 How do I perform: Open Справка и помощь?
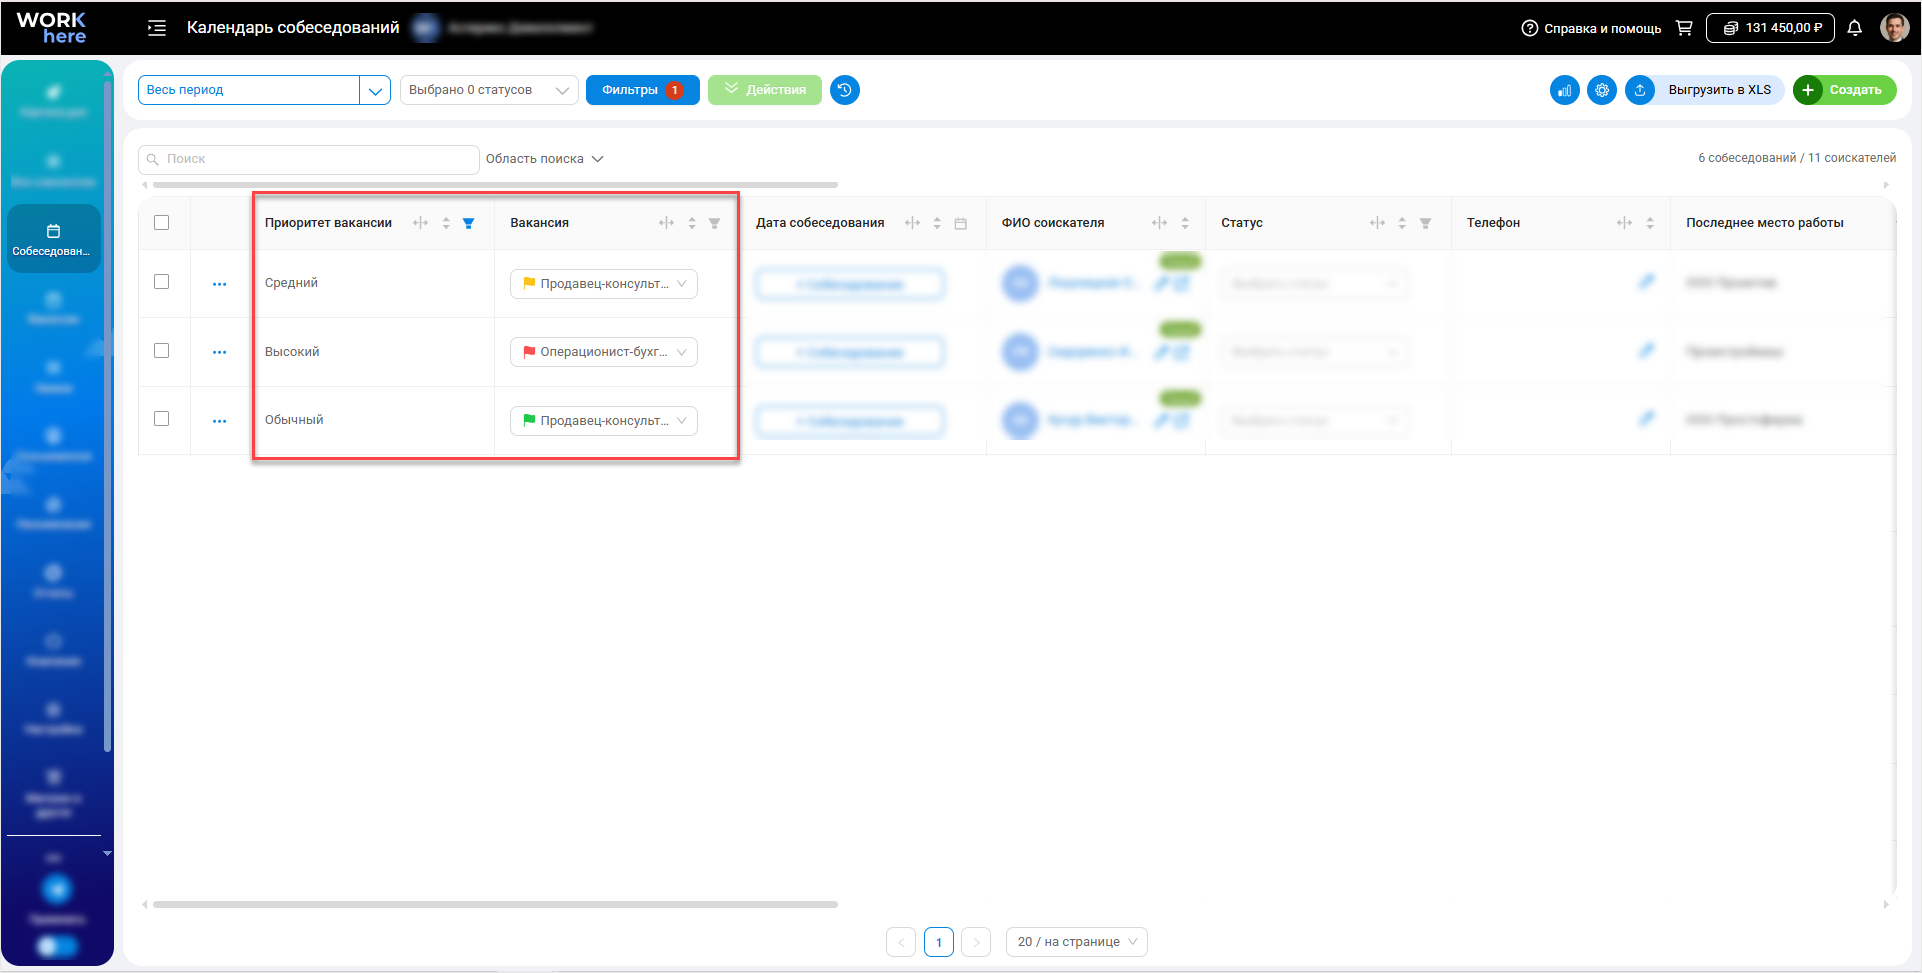click(1591, 28)
